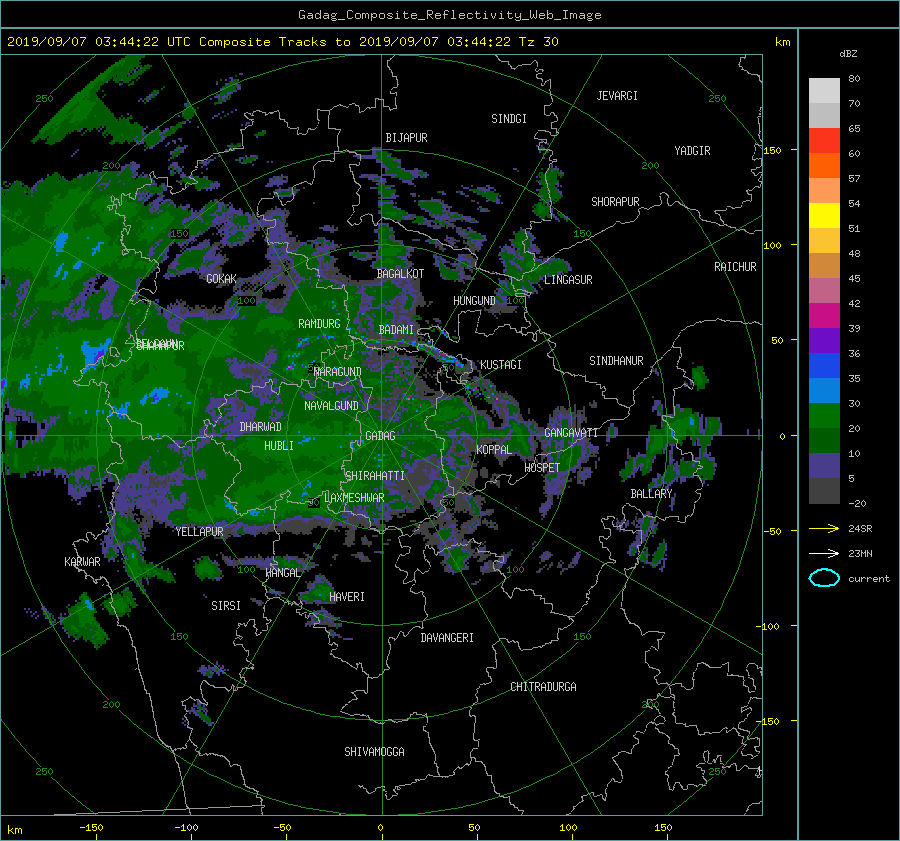This screenshot has height=841, width=900.
Task: Click the GADAG radar center label
Action: pyautogui.click(x=380, y=436)
